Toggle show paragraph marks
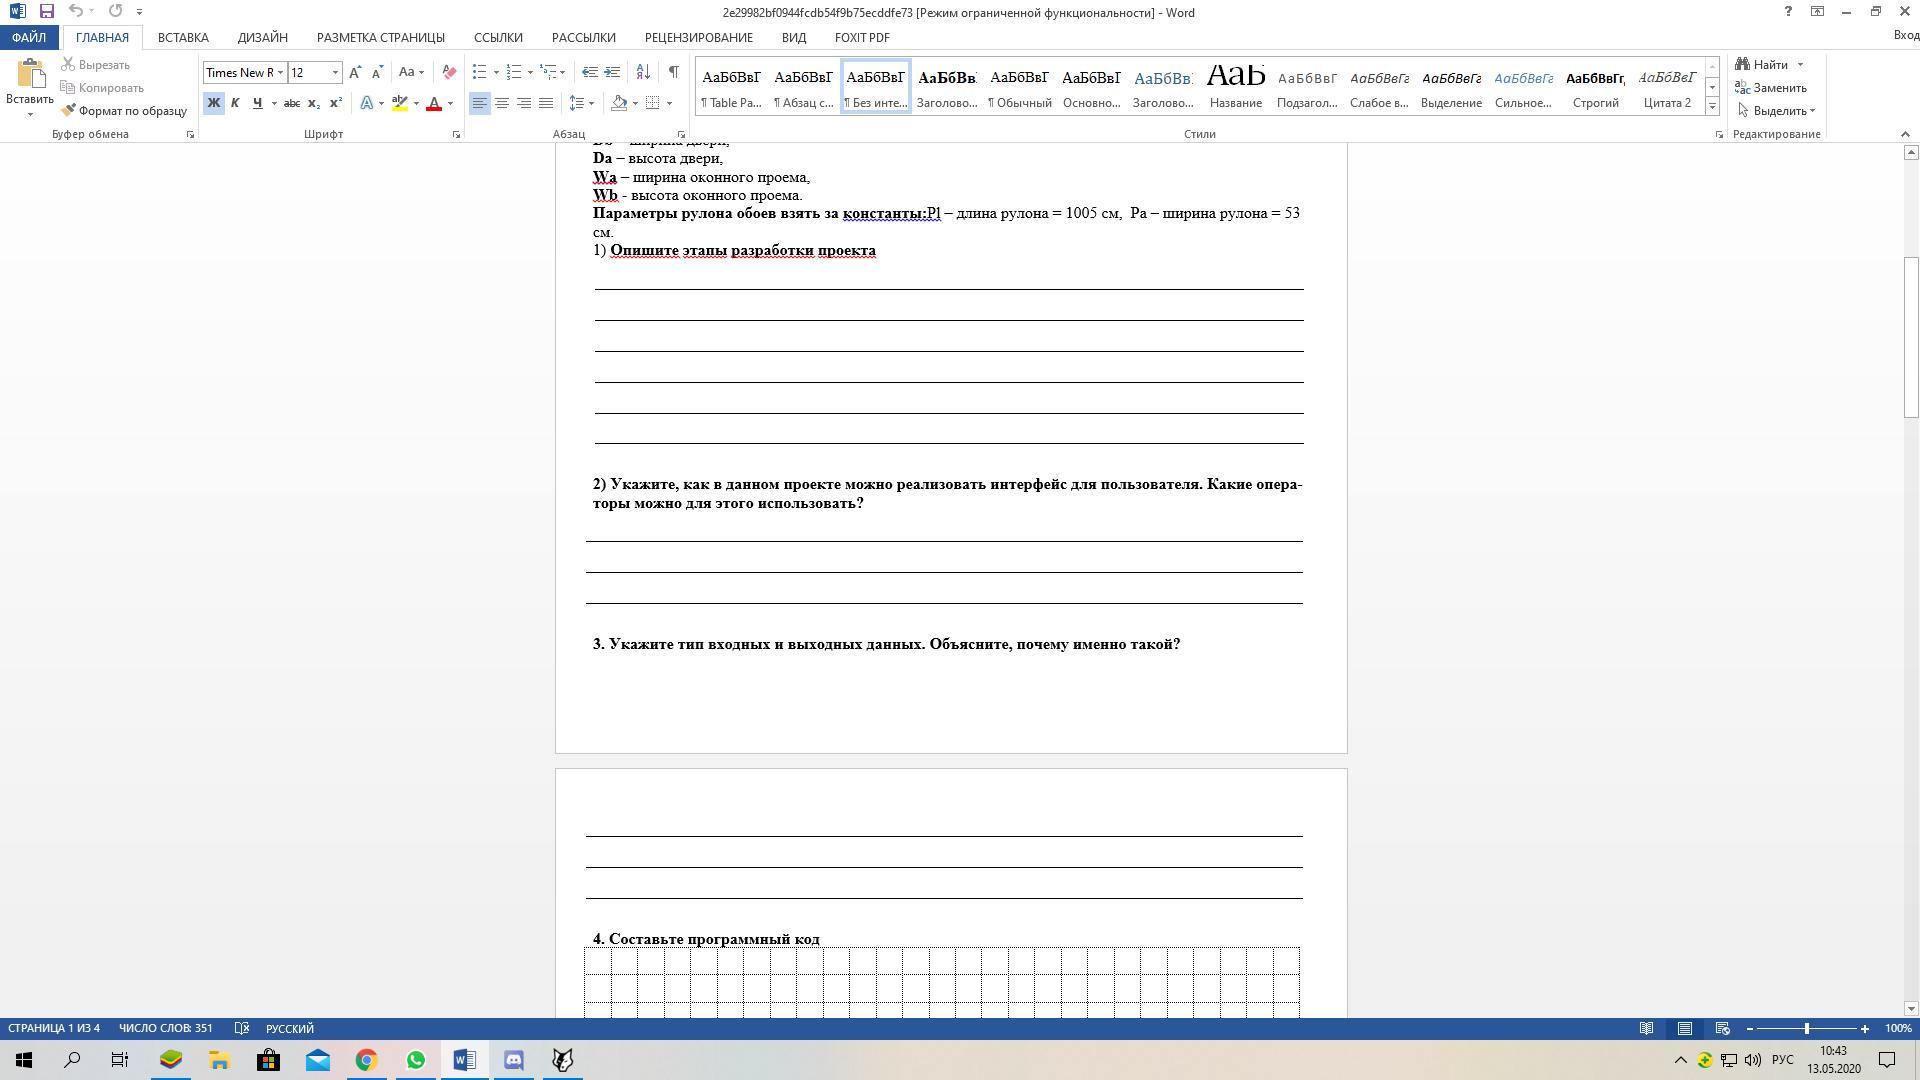The height and width of the screenshot is (1080, 1920). [673, 72]
